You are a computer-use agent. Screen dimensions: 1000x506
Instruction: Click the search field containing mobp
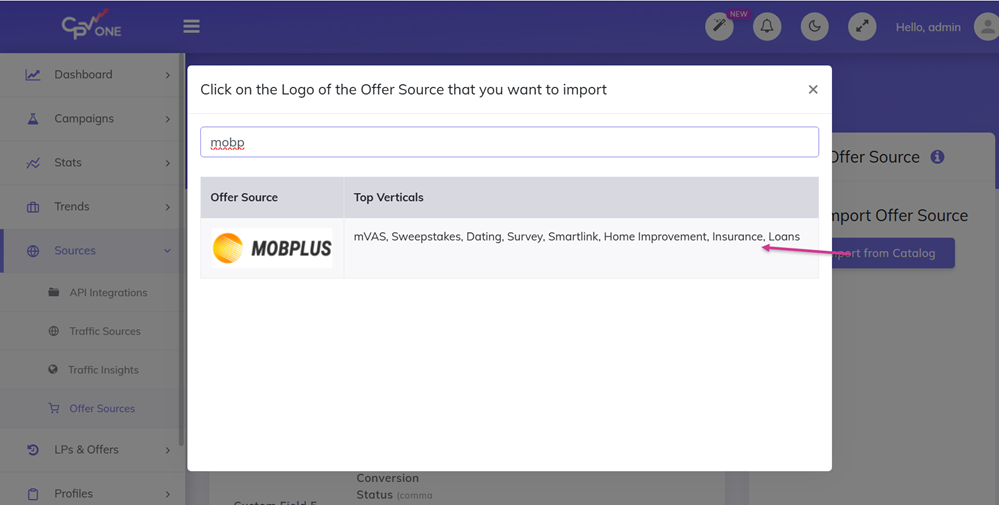[x=510, y=142]
